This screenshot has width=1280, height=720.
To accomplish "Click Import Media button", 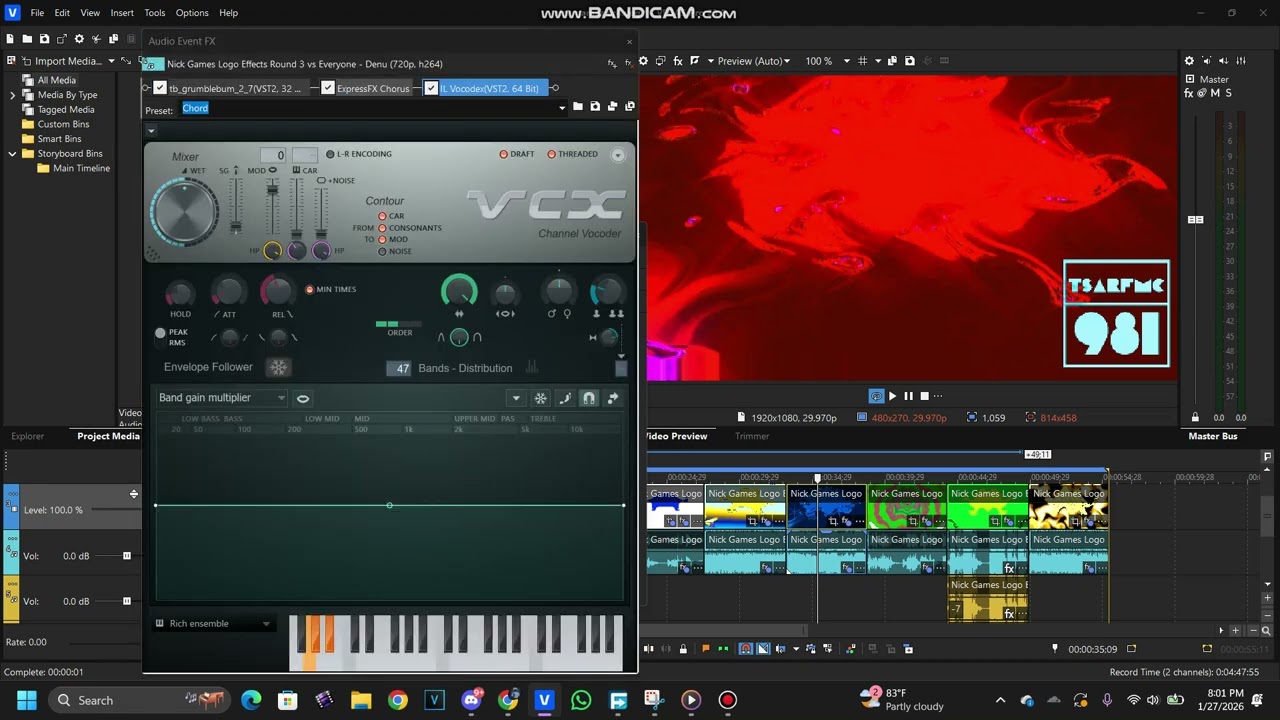I will 61,61.
